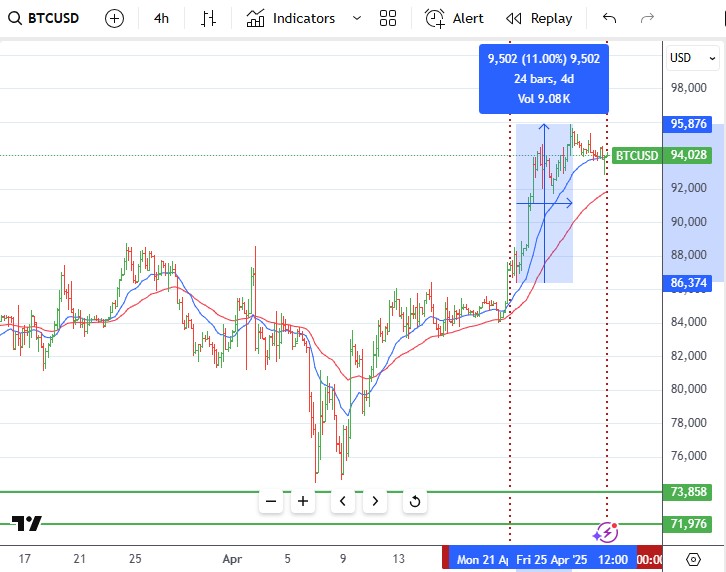
Task: Select the 73,858 horizontal line label
Action: pos(688,491)
